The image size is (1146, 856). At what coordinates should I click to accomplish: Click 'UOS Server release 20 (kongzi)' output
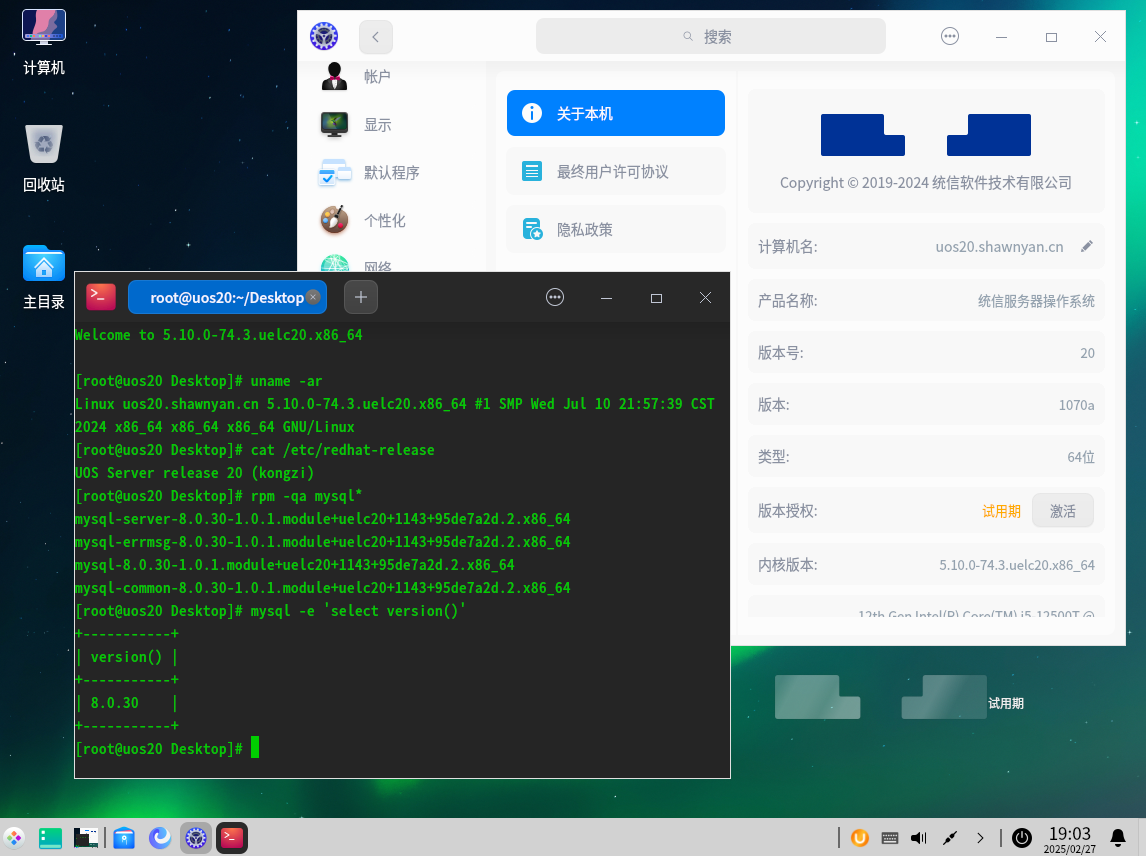click(194, 473)
